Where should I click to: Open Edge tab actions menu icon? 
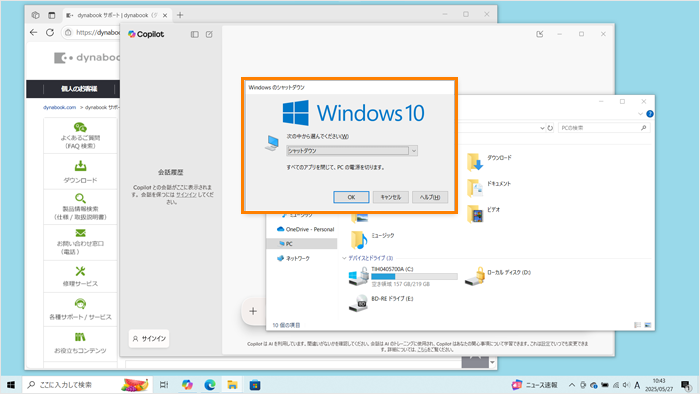tap(52, 15)
